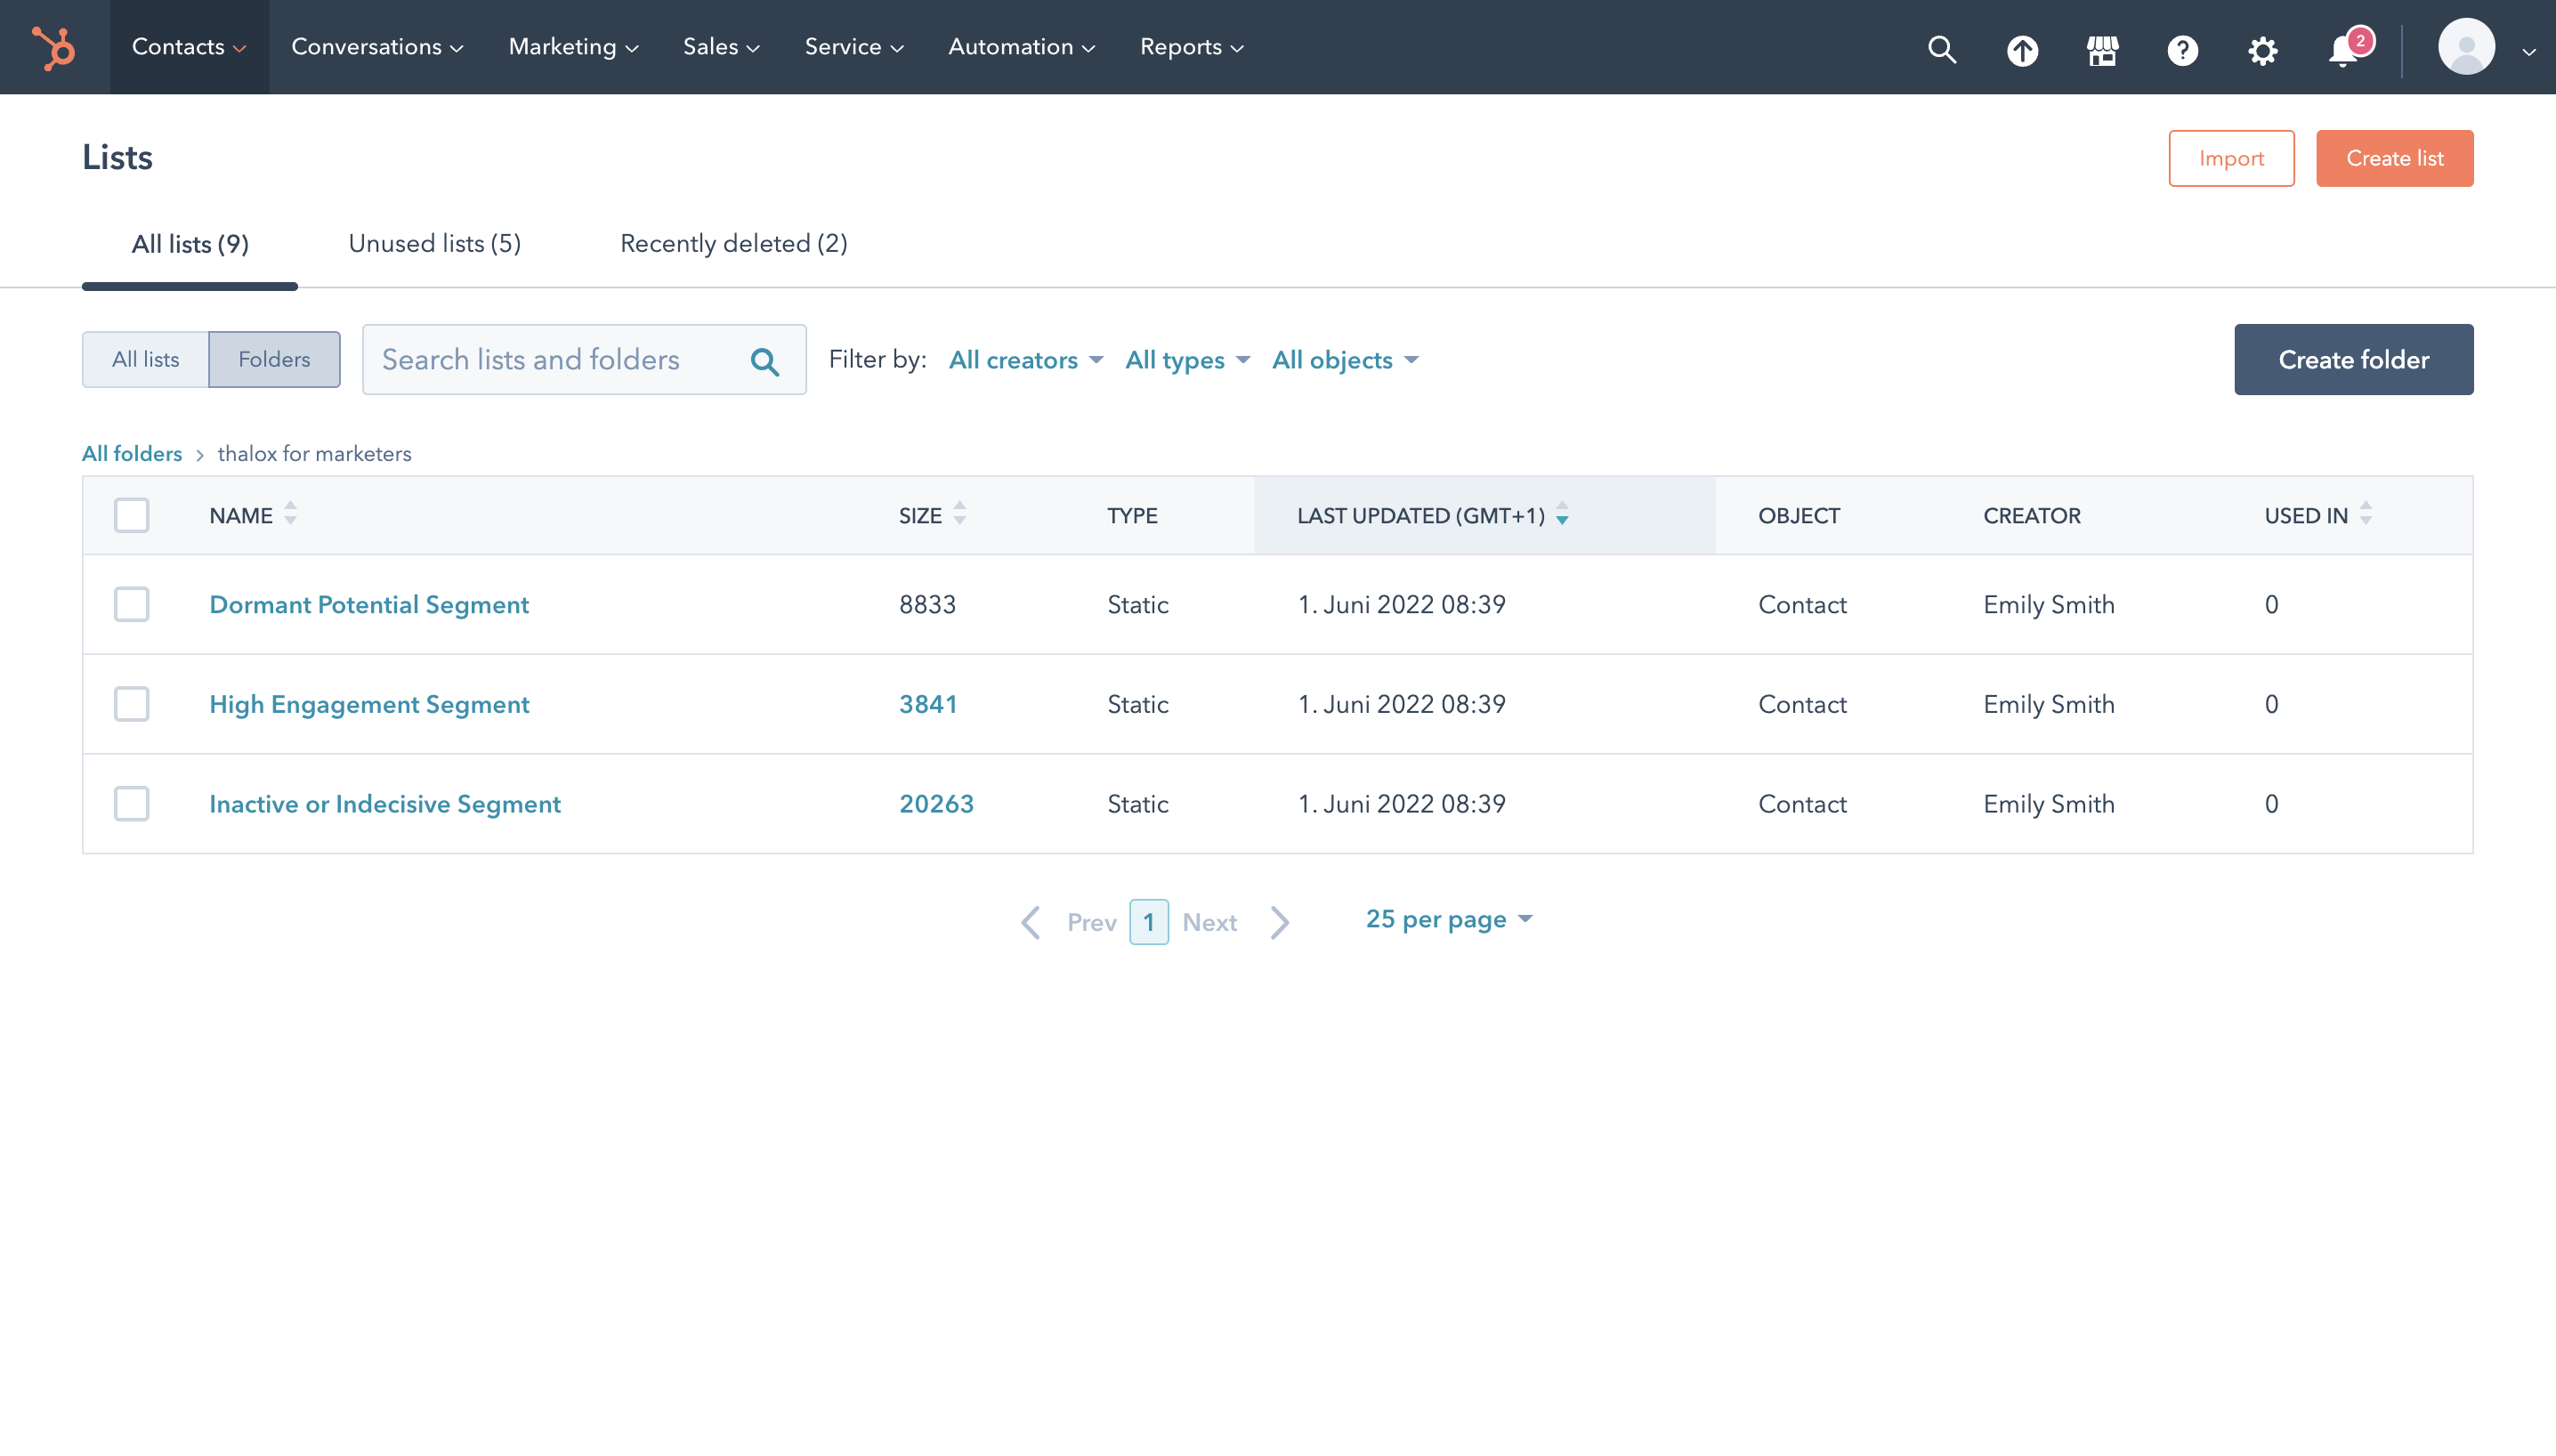The width and height of the screenshot is (2556, 1456).
Task: Click the user avatar icon
Action: 2466,47
